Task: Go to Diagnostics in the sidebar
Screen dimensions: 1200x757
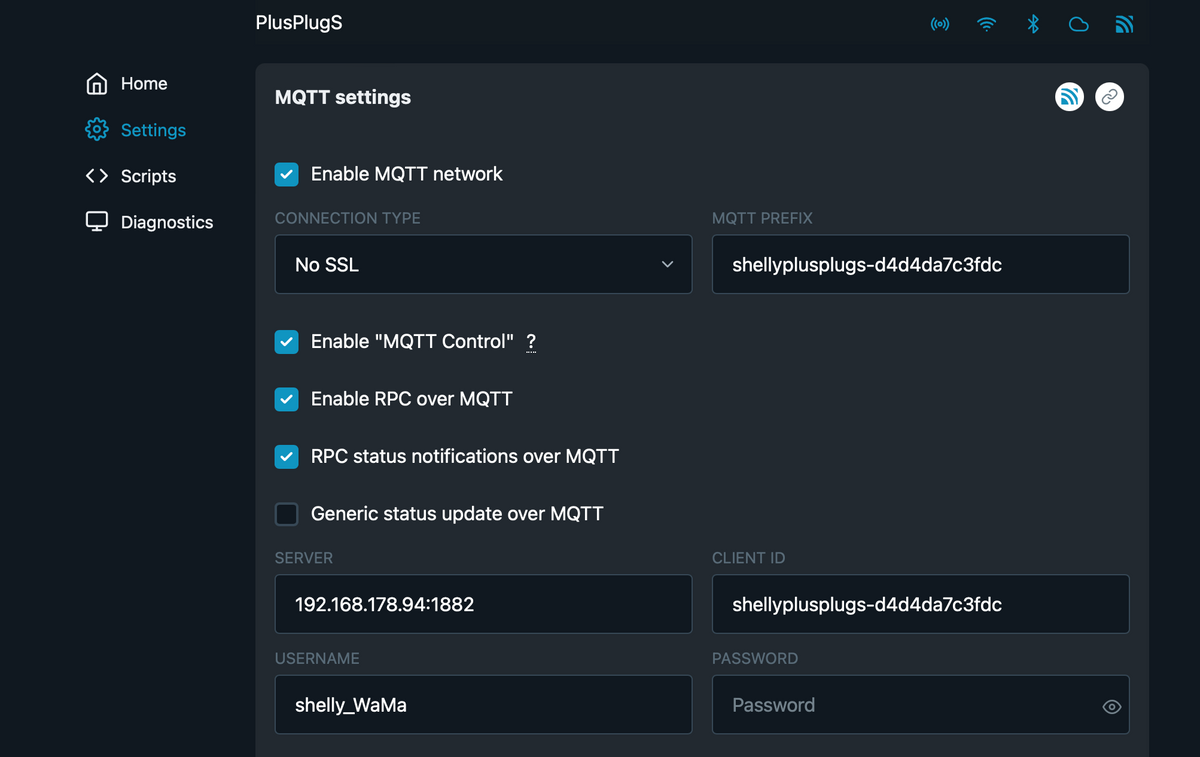Action: click(x=166, y=222)
